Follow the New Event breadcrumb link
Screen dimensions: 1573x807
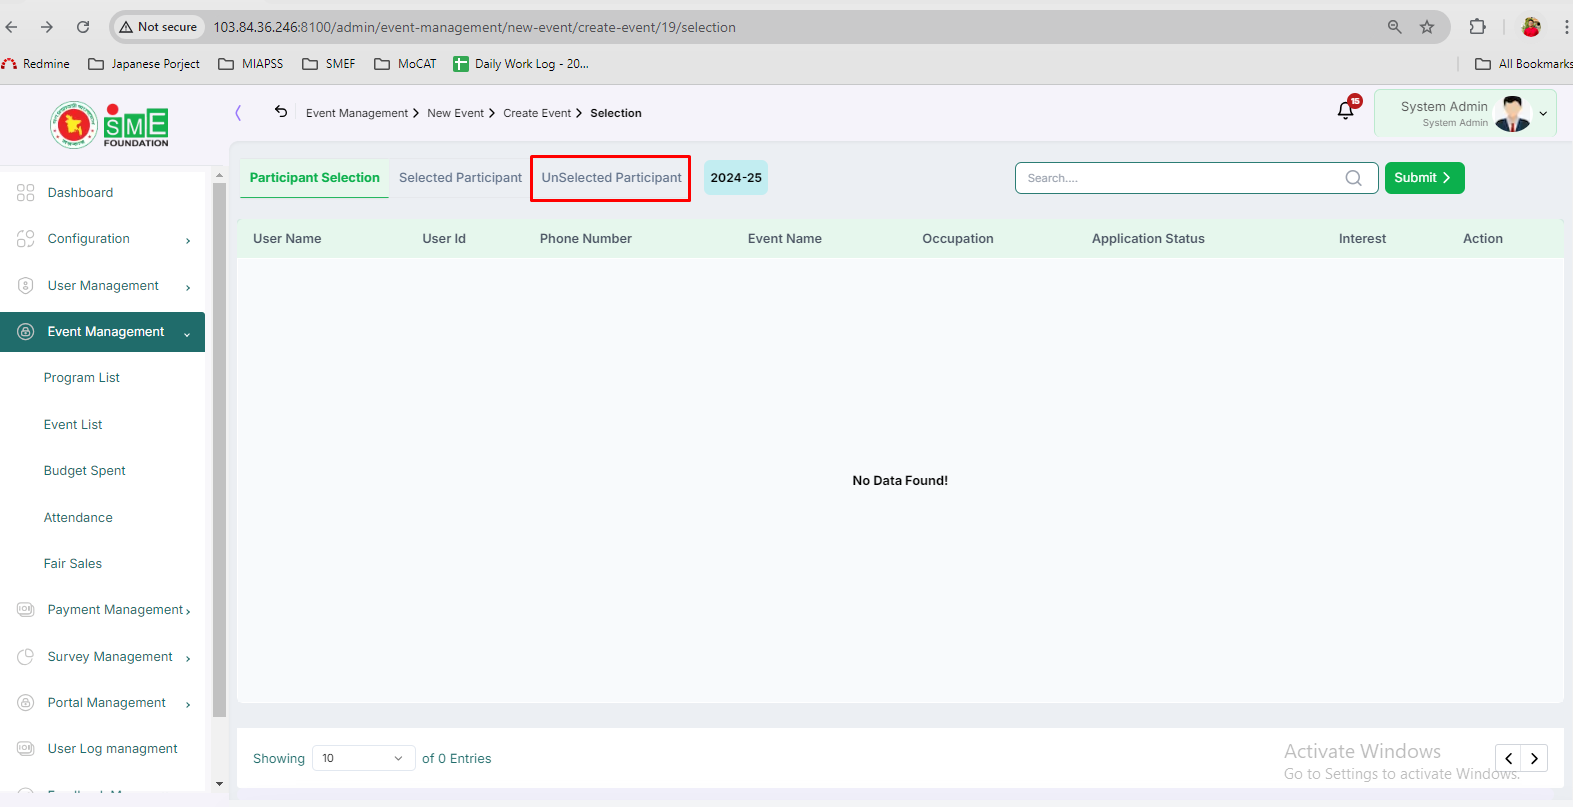point(455,113)
